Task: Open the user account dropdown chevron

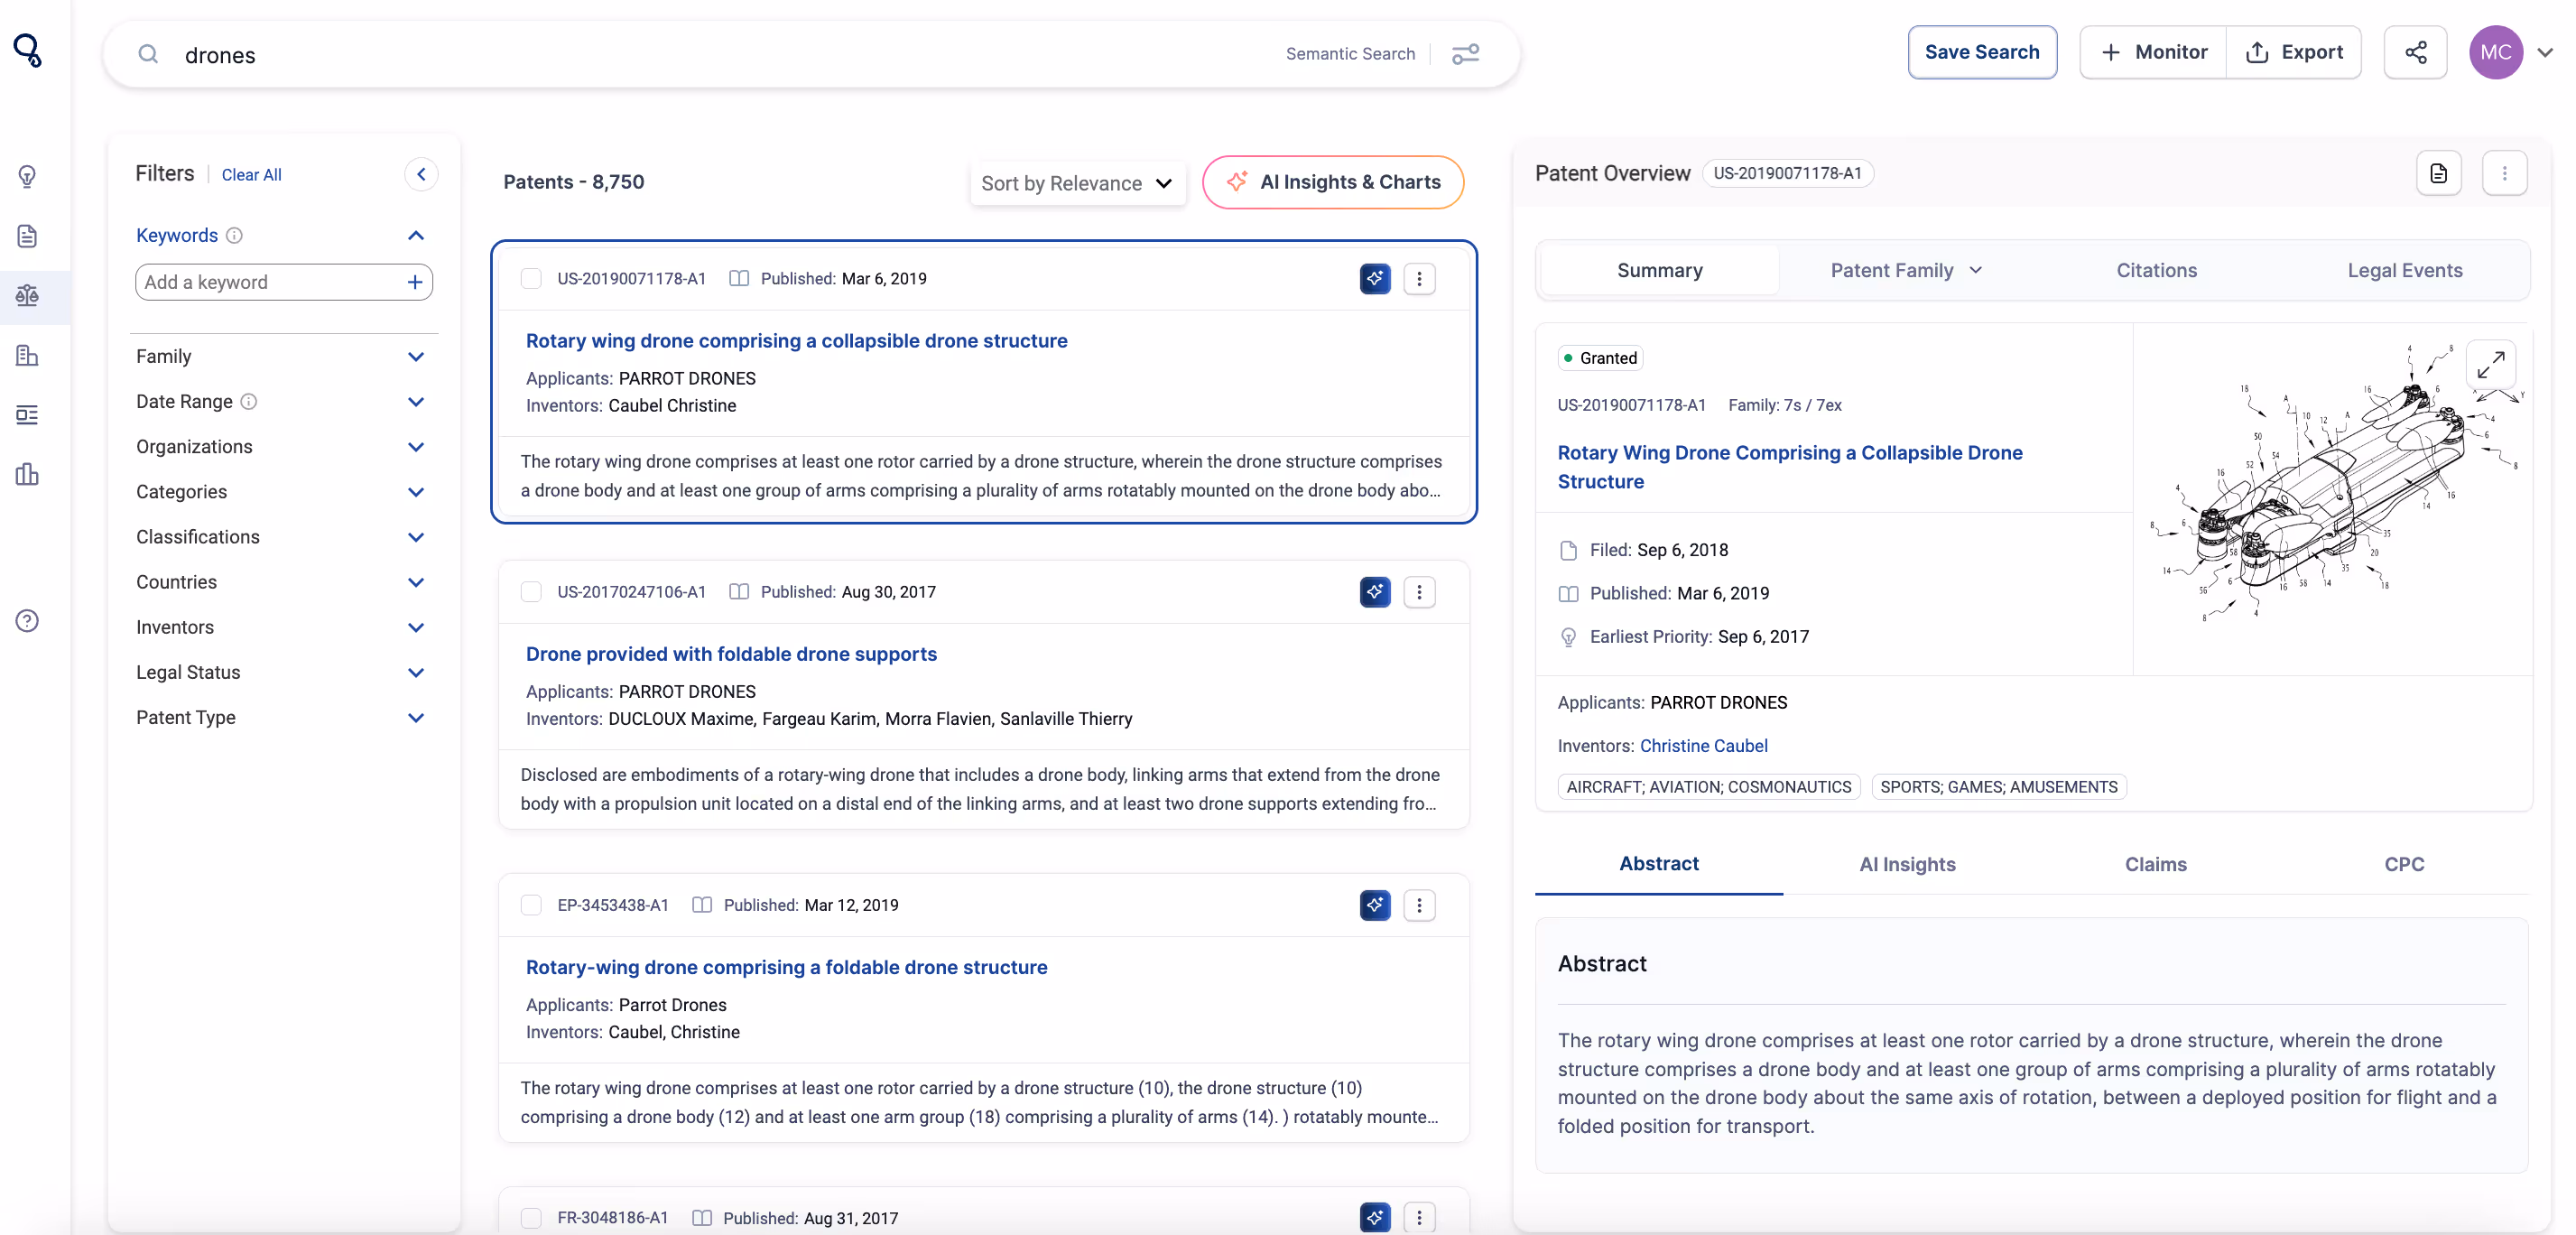Action: point(2545,52)
